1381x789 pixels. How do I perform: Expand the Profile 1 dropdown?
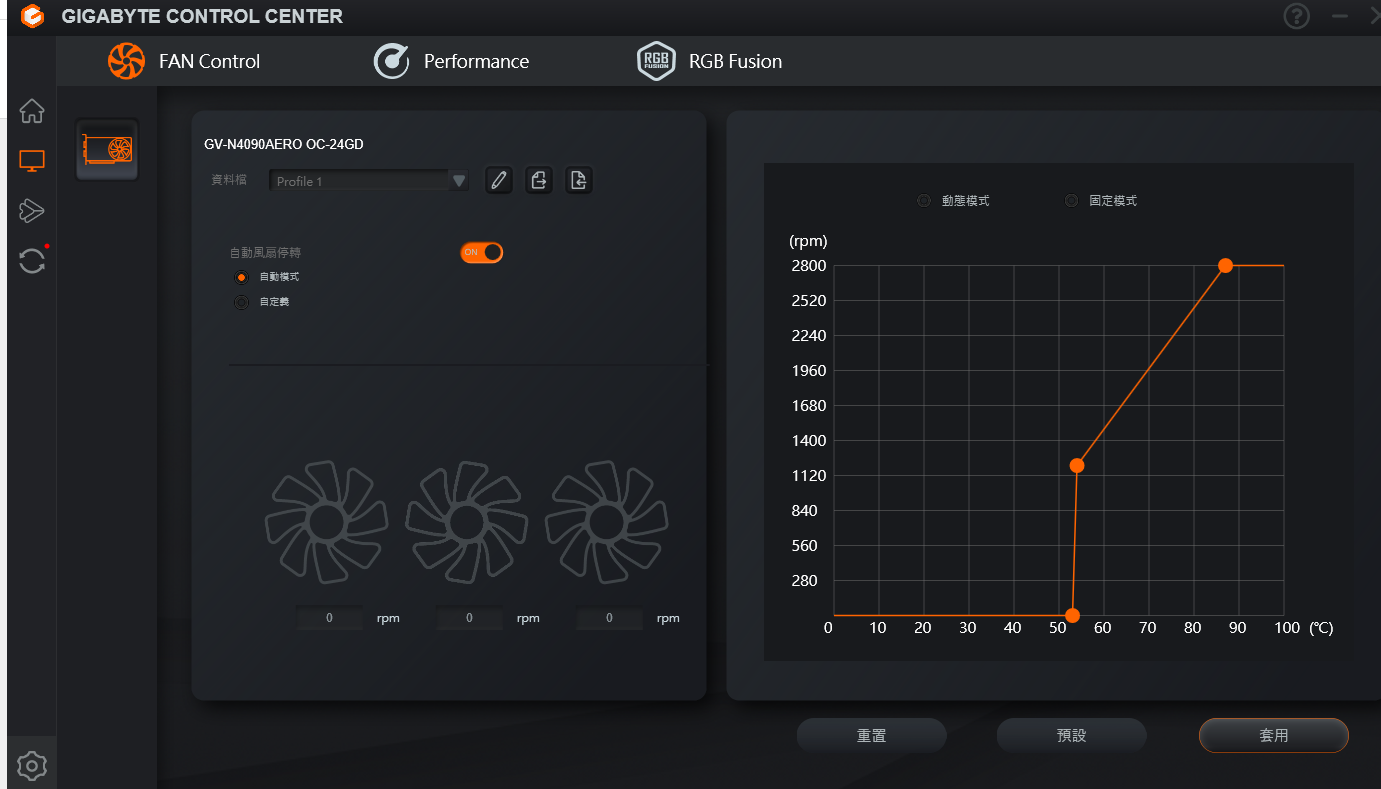point(459,181)
